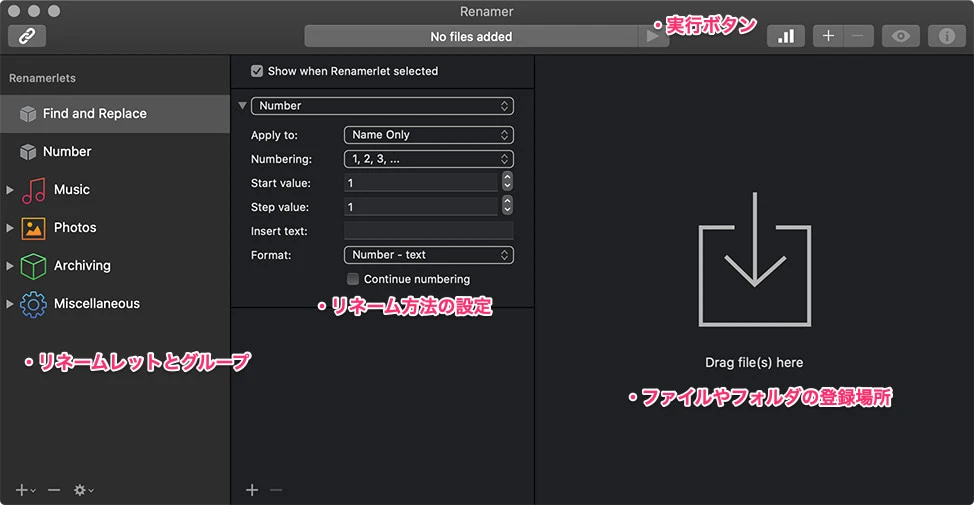
Task: Open the Numbering style dropdown
Action: 428,159
